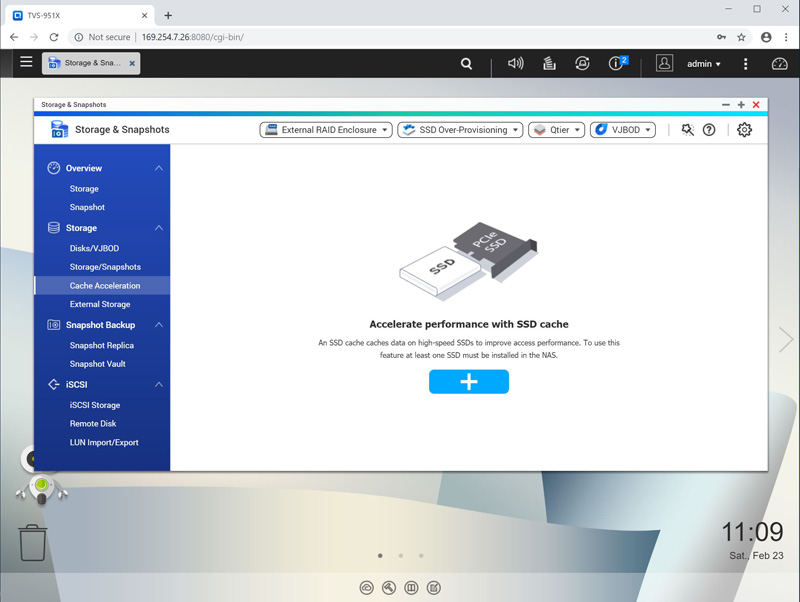The width and height of the screenshot is (800, 602).
Task: Click the third bottom shortcut icon
Action: (x=411, y=588)
